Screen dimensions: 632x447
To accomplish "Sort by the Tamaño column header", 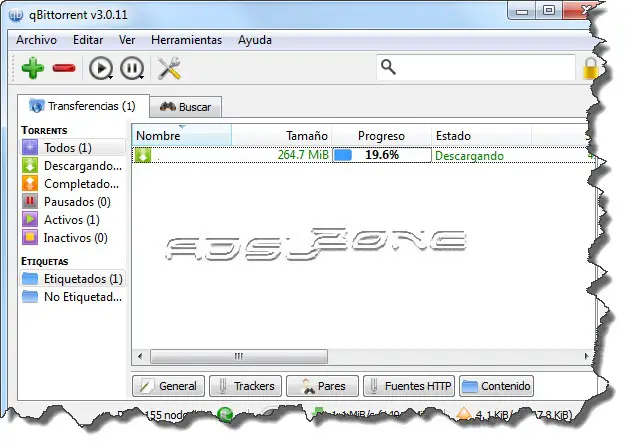I will [x=281, y=136].
